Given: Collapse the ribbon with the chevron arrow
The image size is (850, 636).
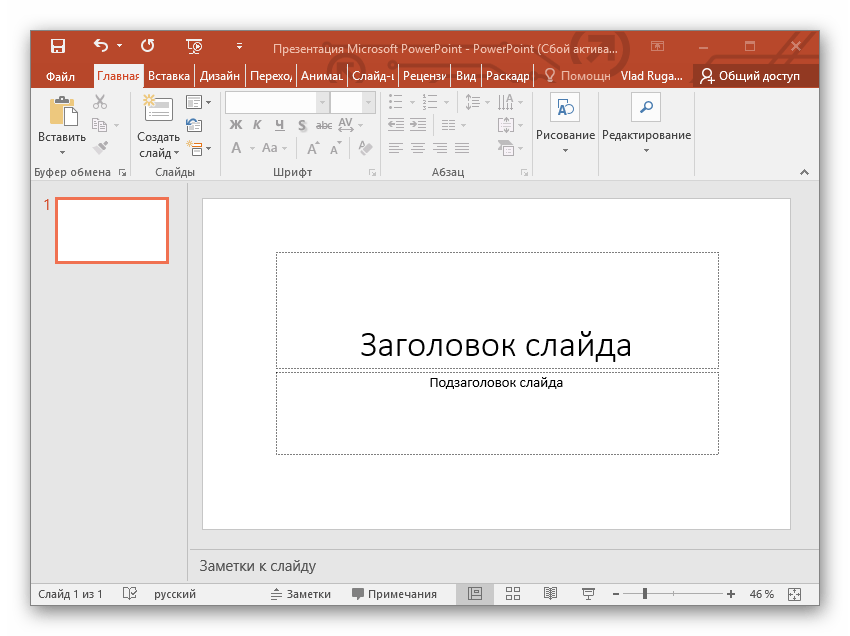Looking at the screenshot, I should pyautogui.click(x=804, y=172).
